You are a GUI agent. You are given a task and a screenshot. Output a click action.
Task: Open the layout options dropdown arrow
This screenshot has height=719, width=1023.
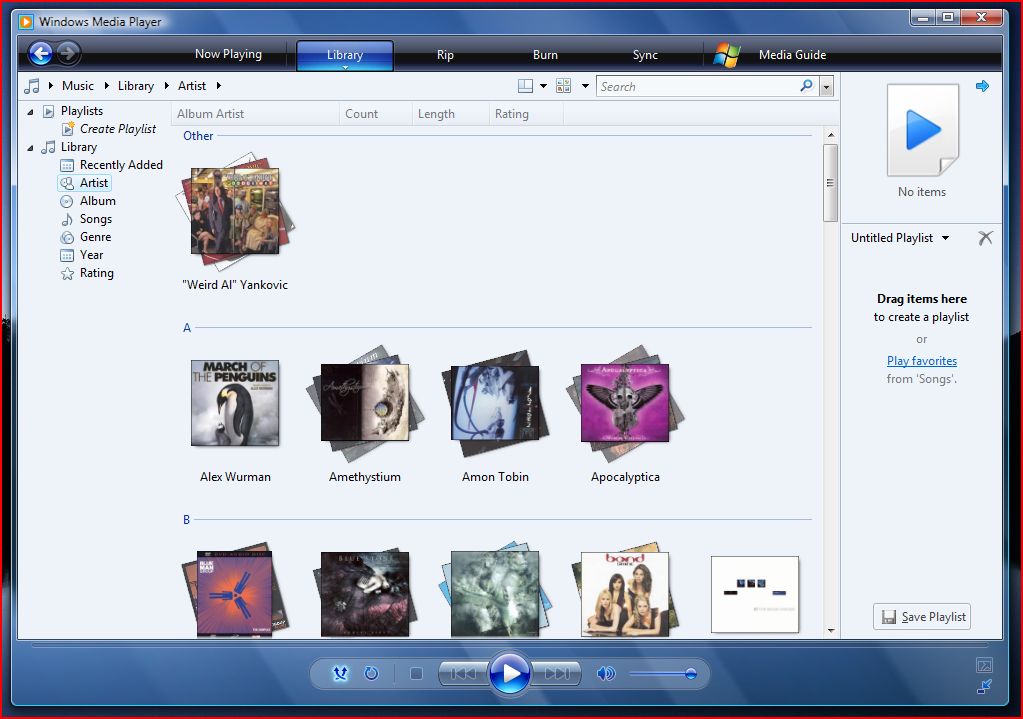point(543,86)
